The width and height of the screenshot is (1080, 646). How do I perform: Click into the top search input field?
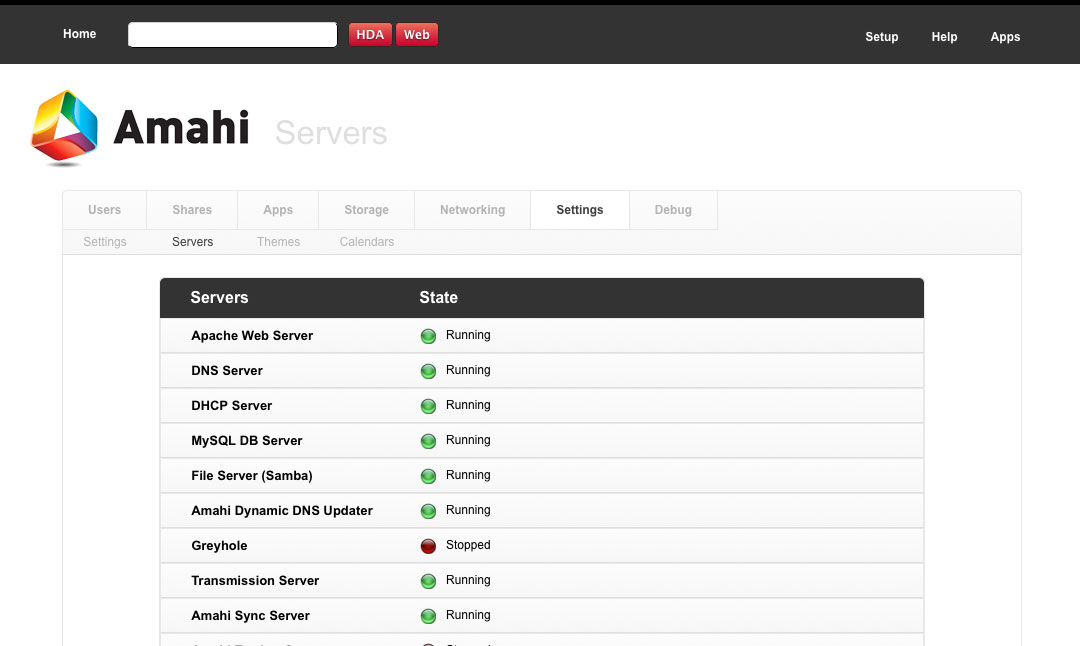click(233, 34)
